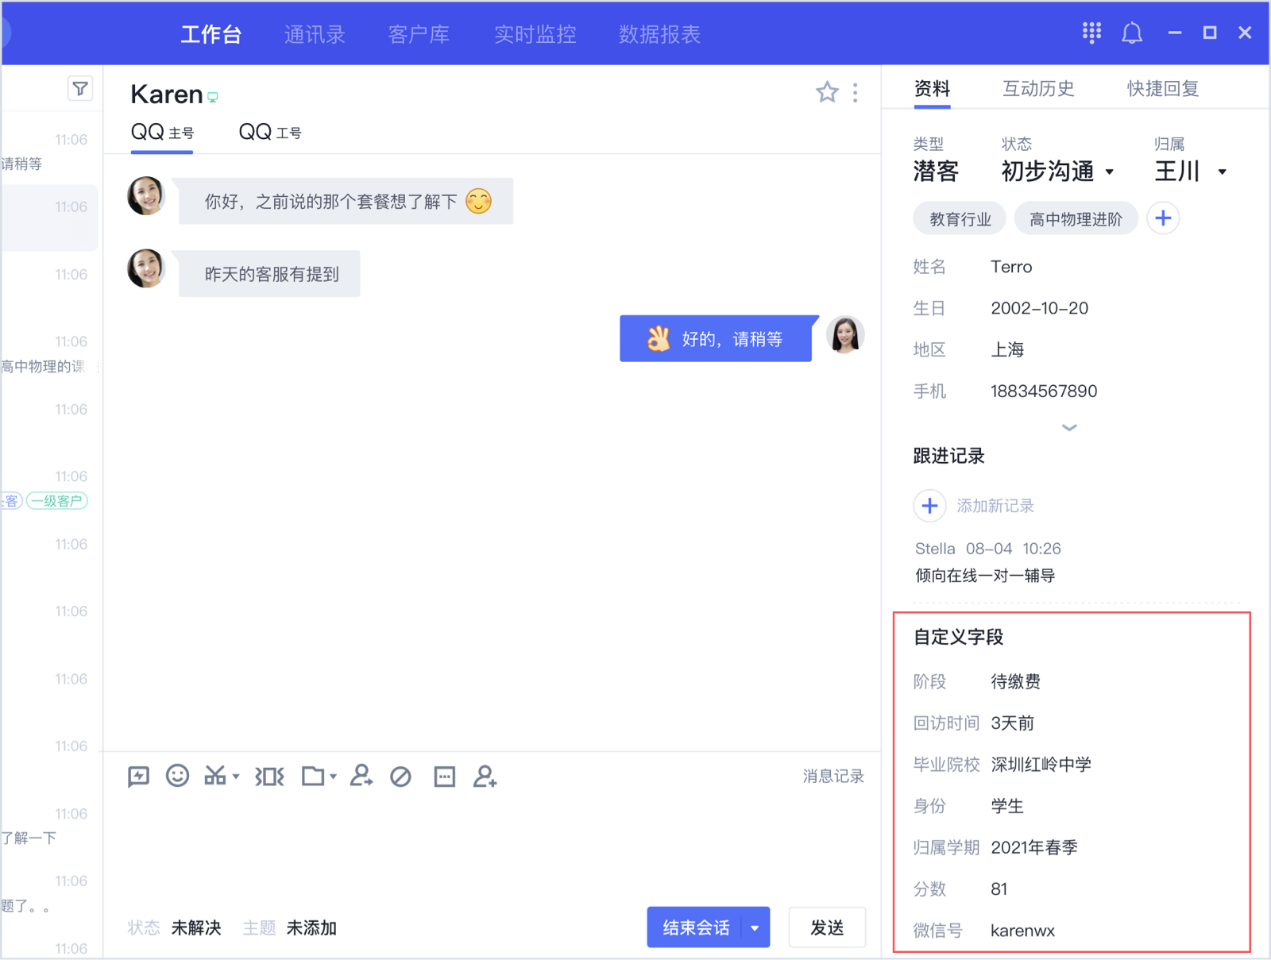
Task: Select the 资料 panel tab
Action: 932,88
